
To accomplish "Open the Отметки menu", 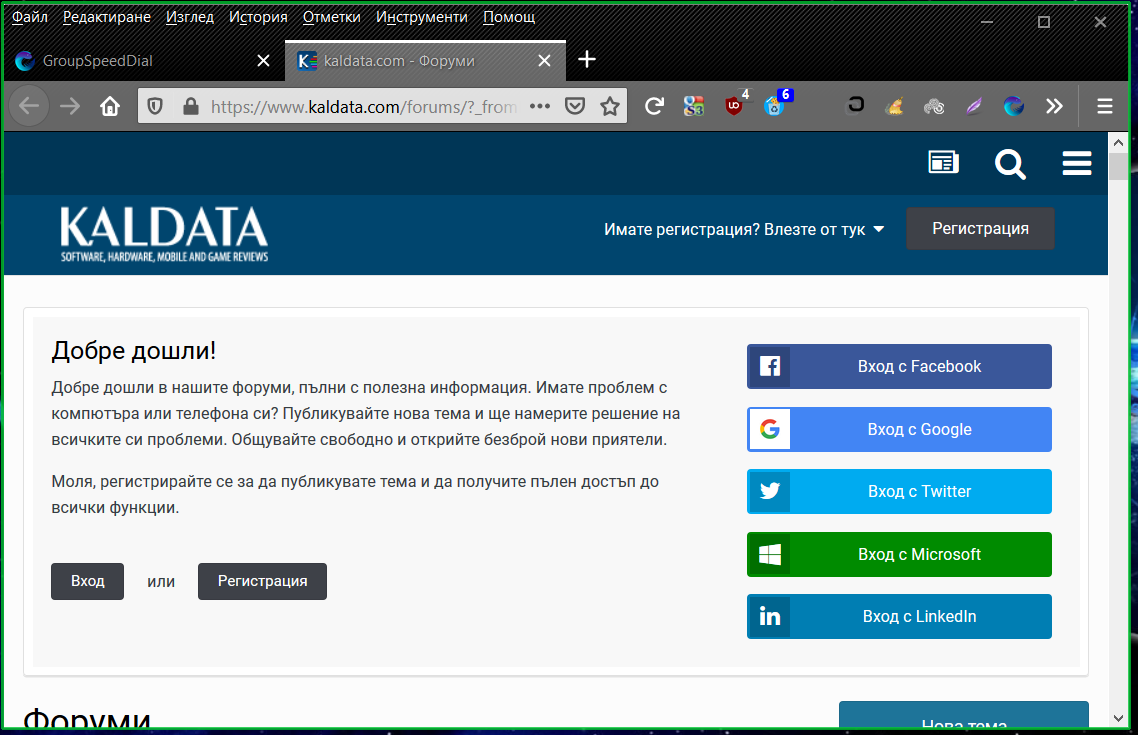I will pyautogui.click(x=332, y=17).
